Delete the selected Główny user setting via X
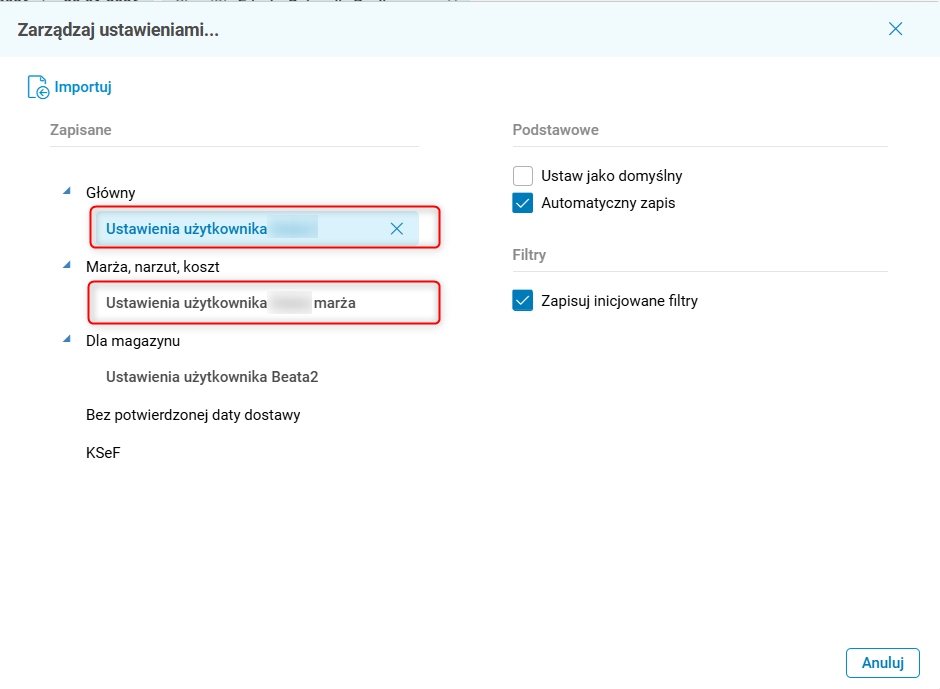 [x=396, y=229]
